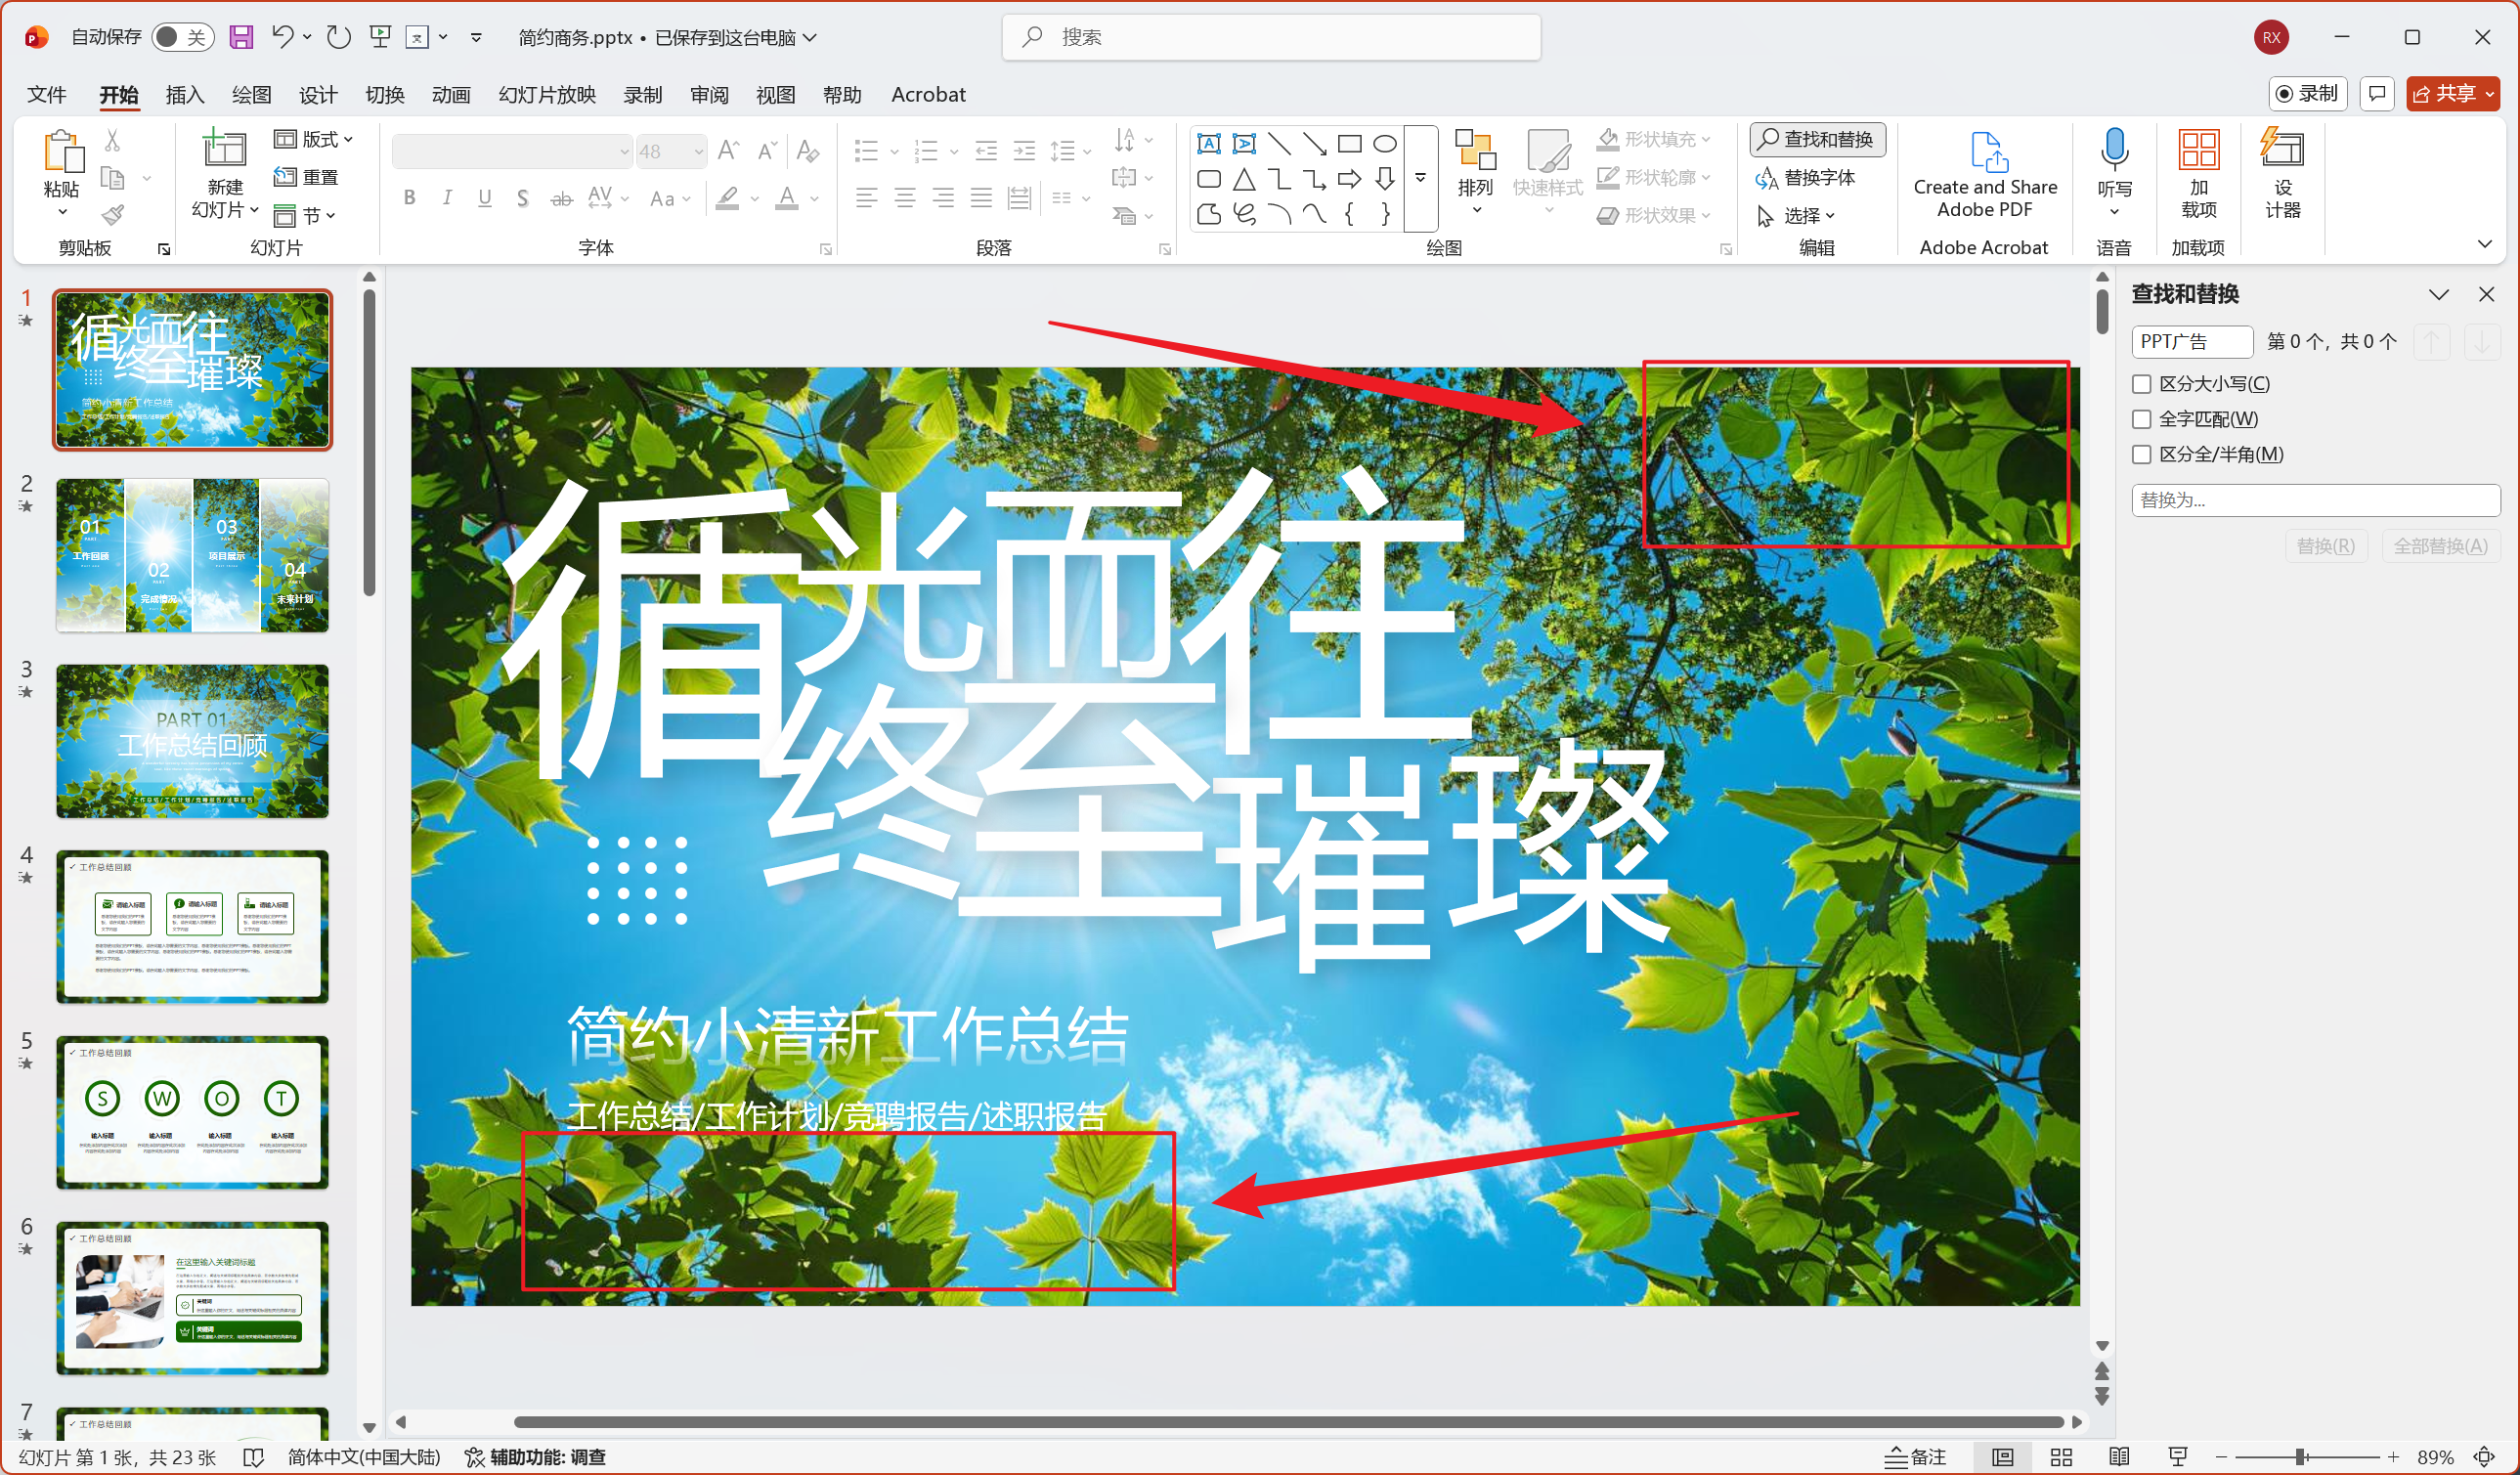Expand the 新建幻灯片 dropdown

(253, 211)
